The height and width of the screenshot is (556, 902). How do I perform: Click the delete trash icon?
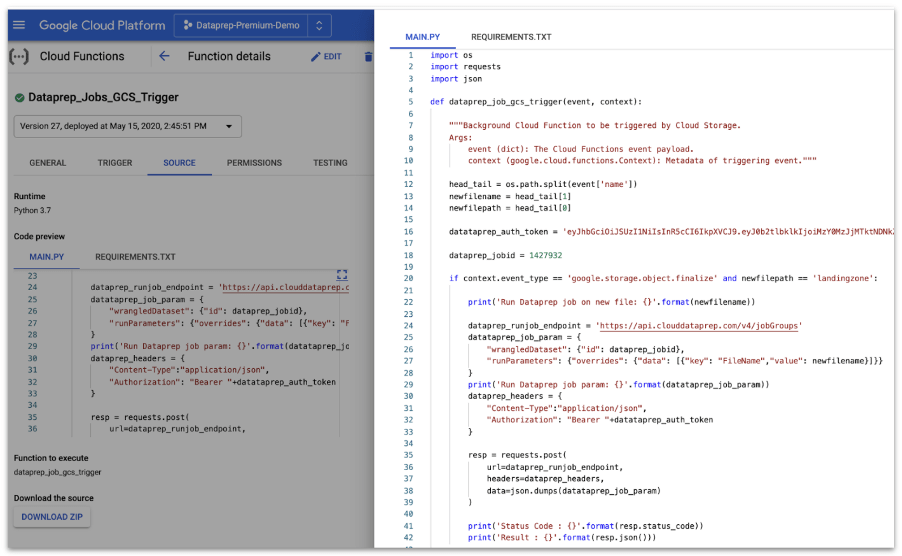[x=368, y=56]
